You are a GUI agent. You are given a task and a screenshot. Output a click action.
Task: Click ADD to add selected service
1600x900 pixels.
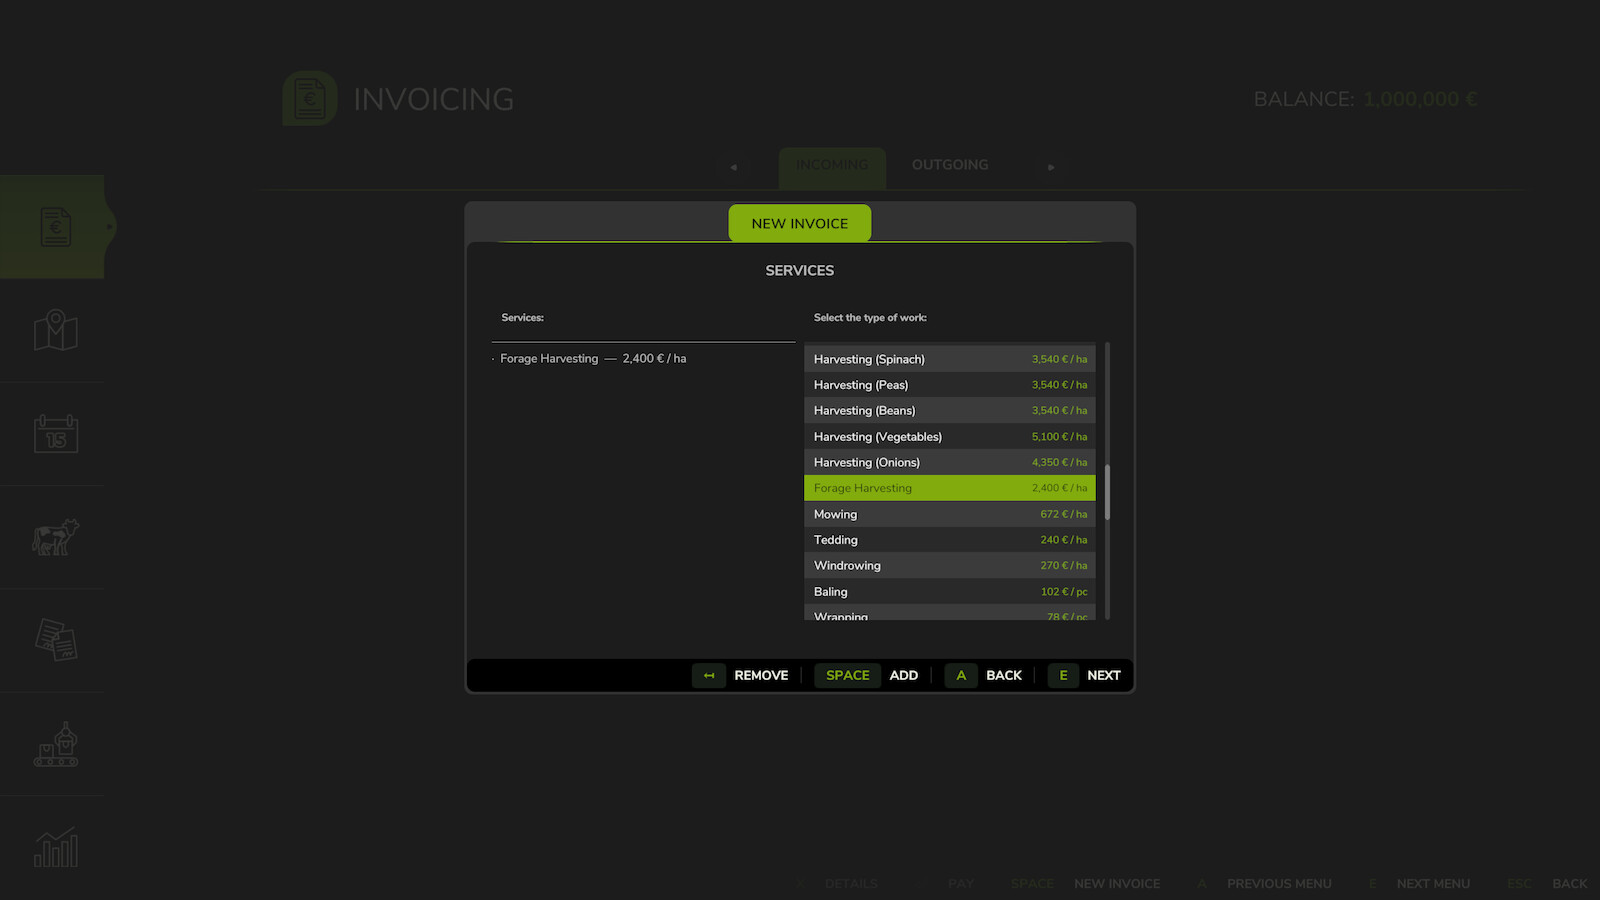903,675
